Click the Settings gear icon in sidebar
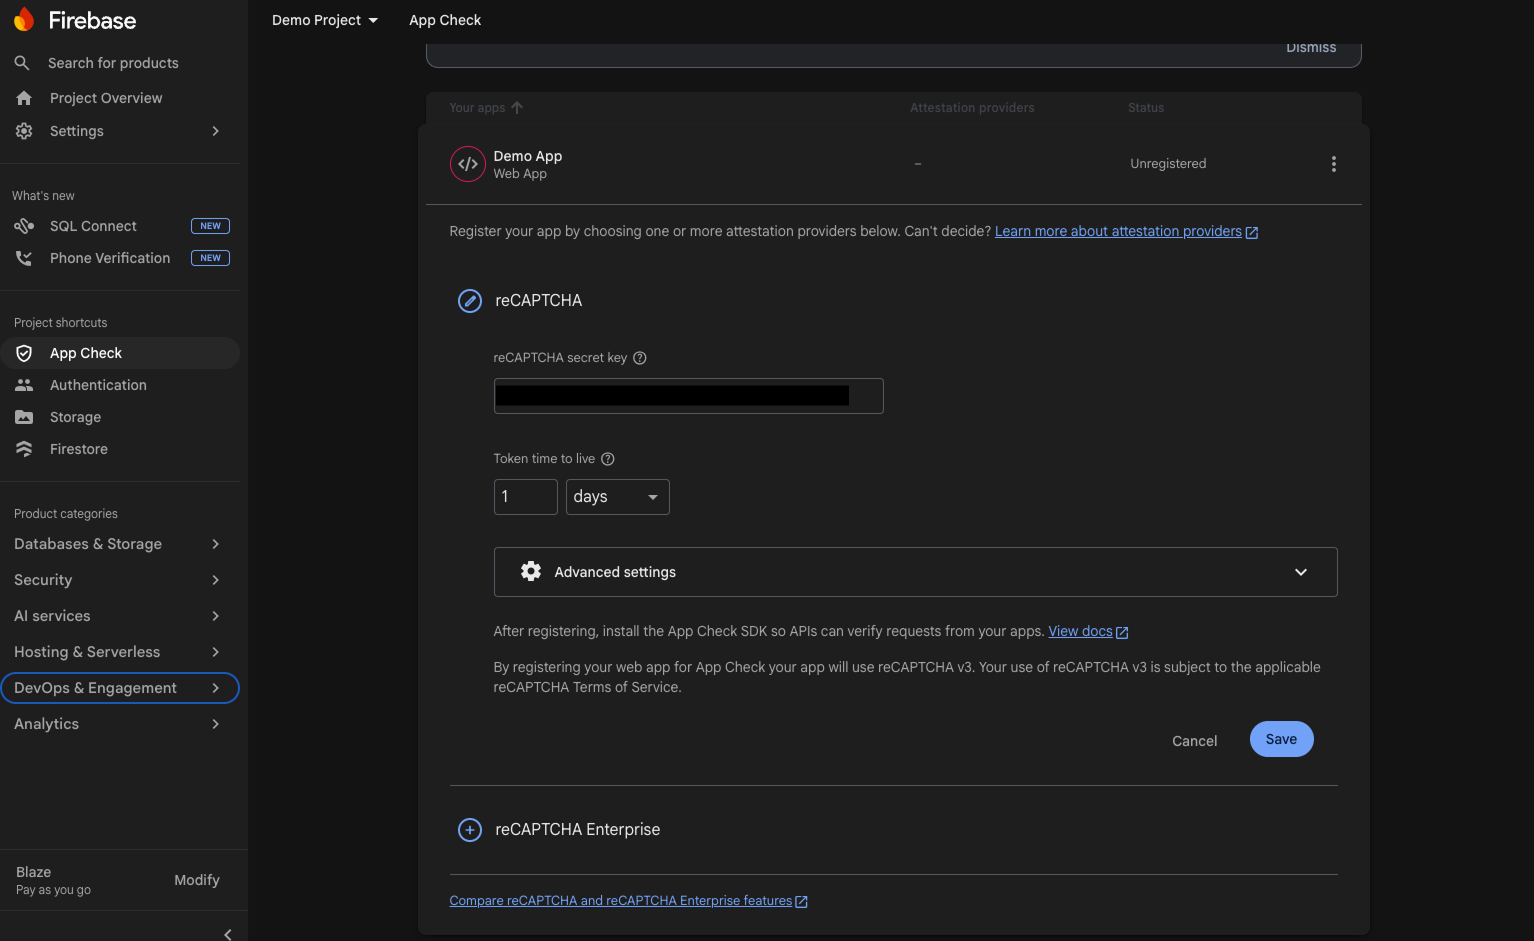 point(24,131)
